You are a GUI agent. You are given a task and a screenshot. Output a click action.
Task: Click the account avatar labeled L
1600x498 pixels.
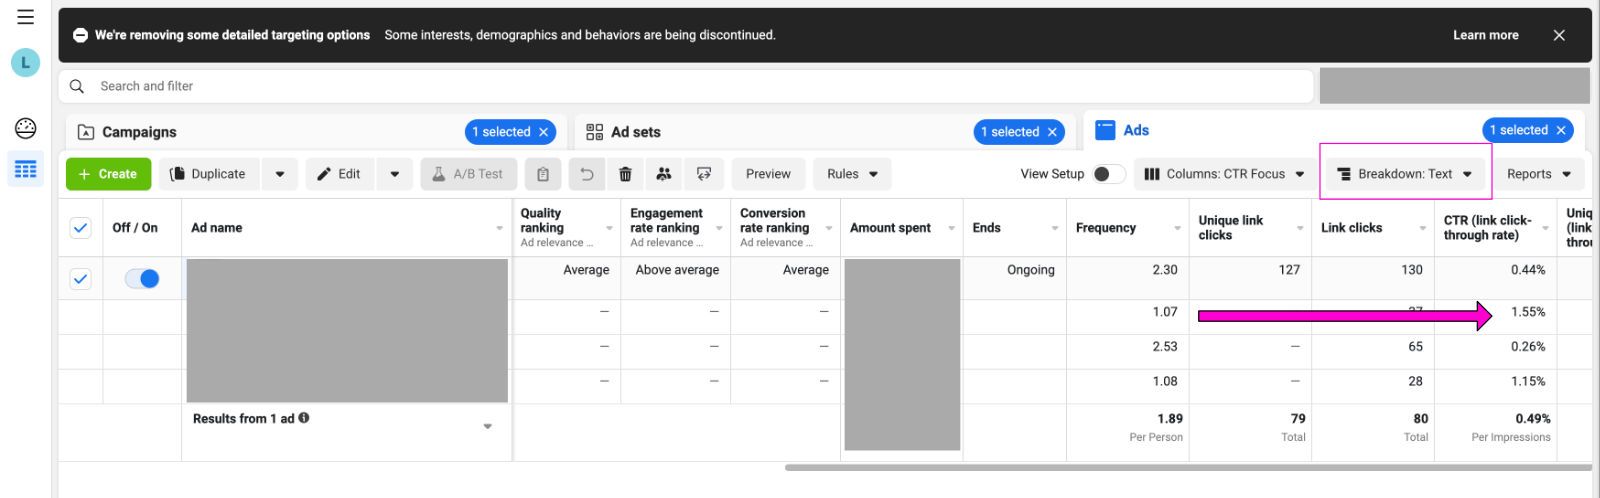click(x=25, y=63)
